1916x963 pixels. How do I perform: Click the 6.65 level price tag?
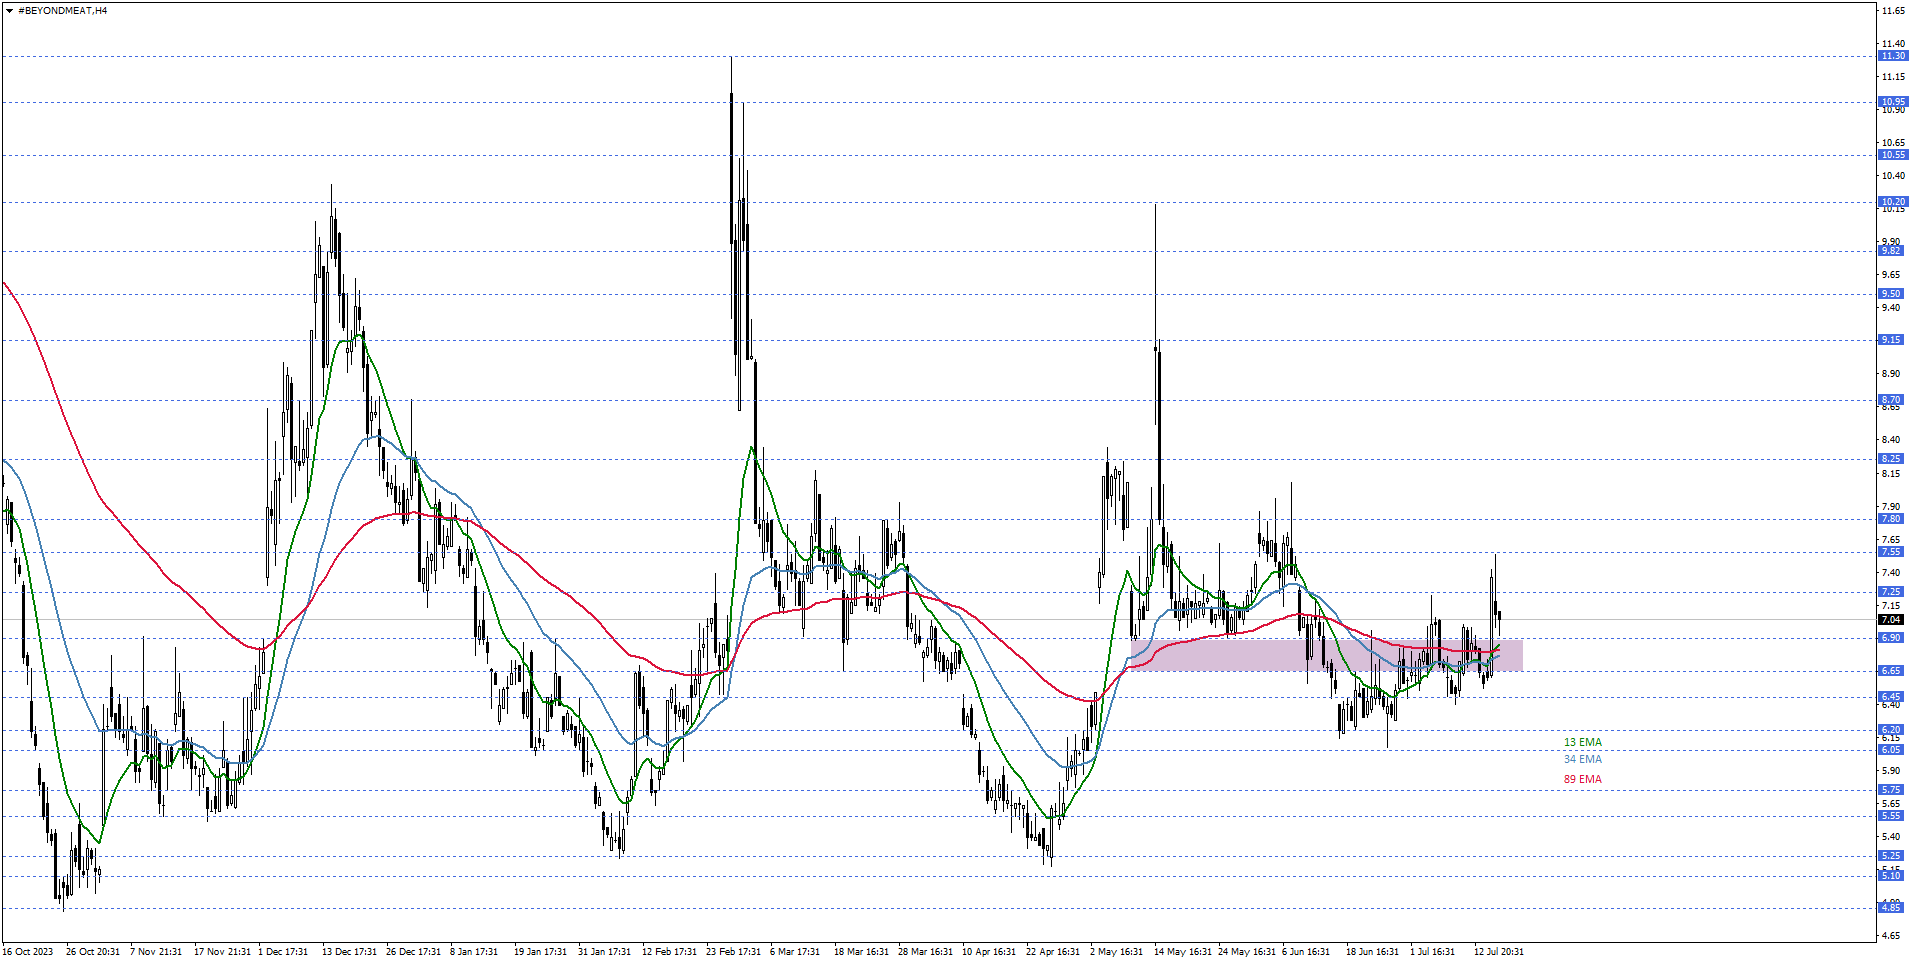pyautogui.click(x=1892, y=671)
